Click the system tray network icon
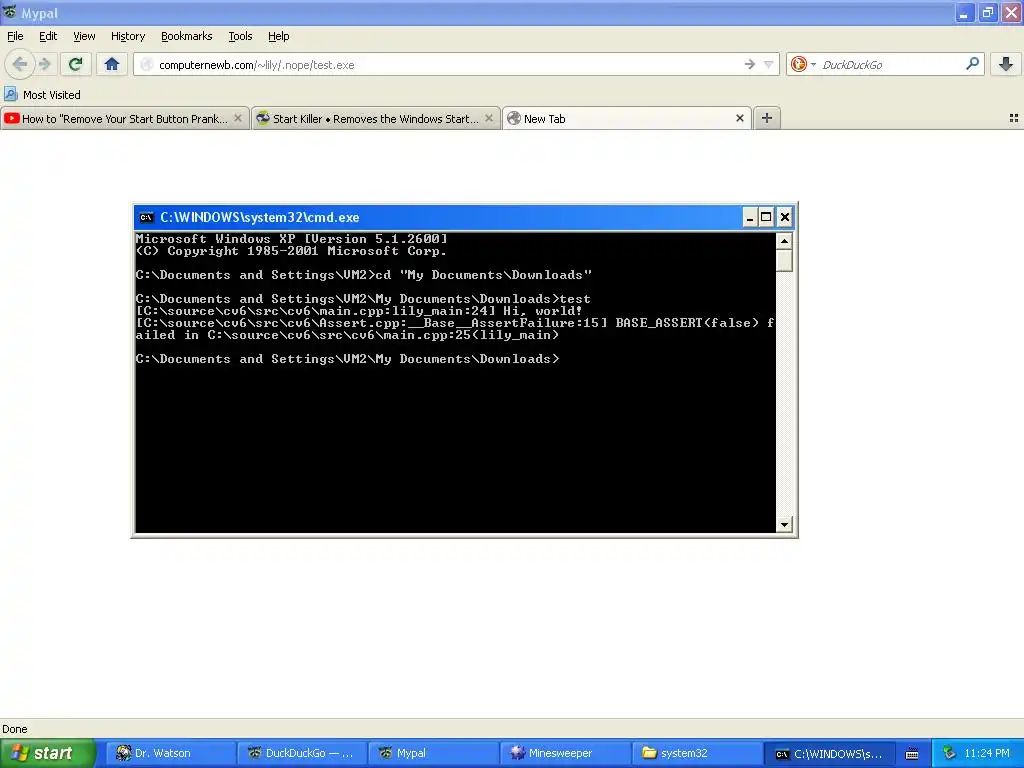This screenshot has height=768, width=1024. 950,753
